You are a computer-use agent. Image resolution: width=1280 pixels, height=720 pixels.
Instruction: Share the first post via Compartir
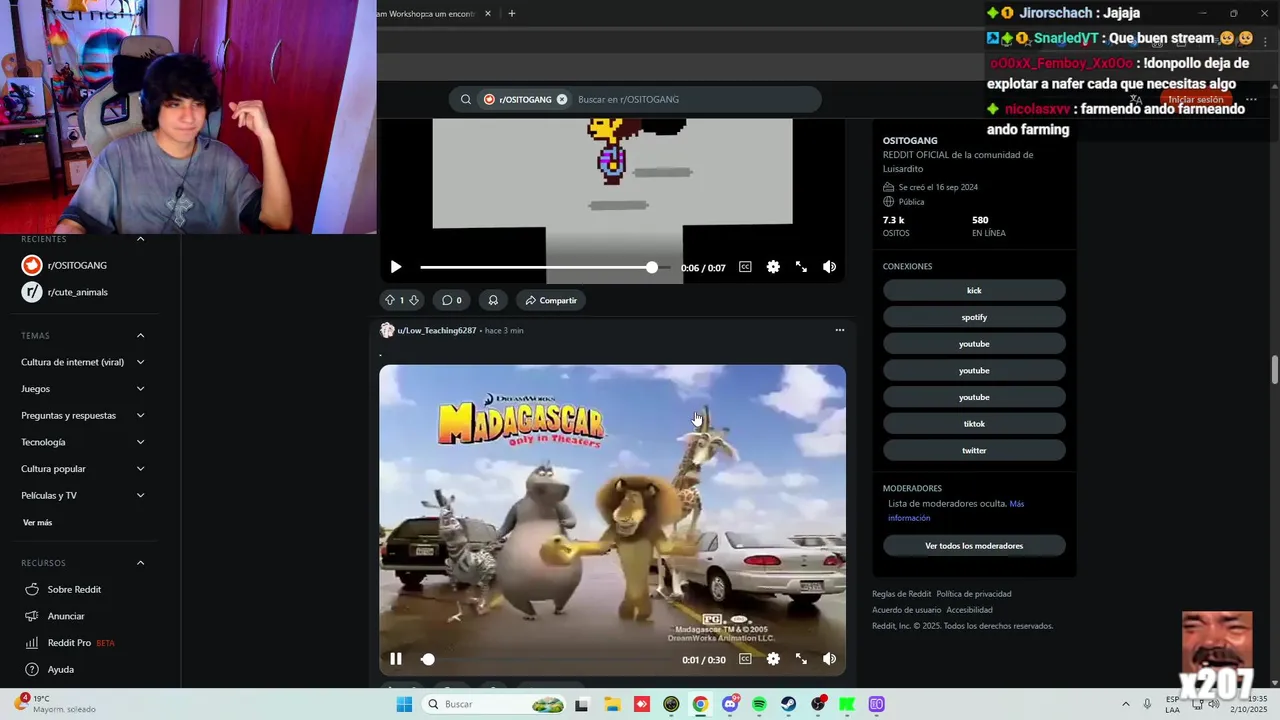(551, 300)
